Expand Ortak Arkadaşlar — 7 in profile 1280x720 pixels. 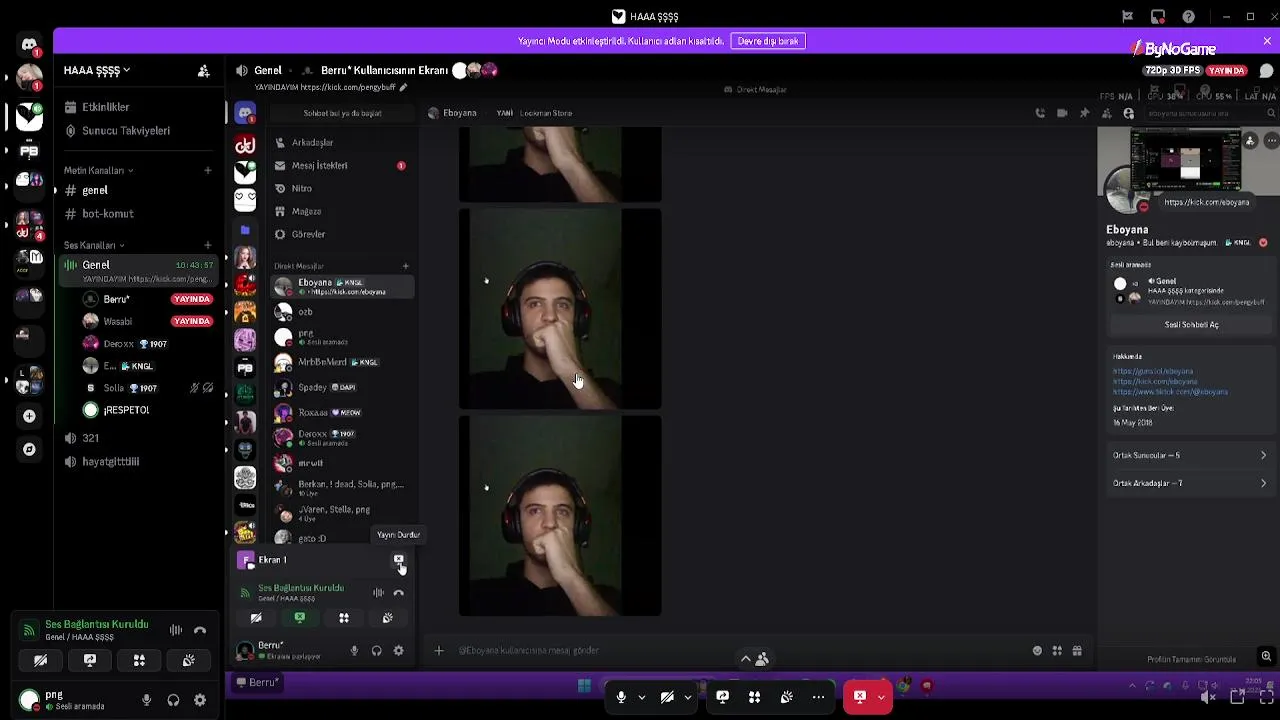click(1190, 484)
